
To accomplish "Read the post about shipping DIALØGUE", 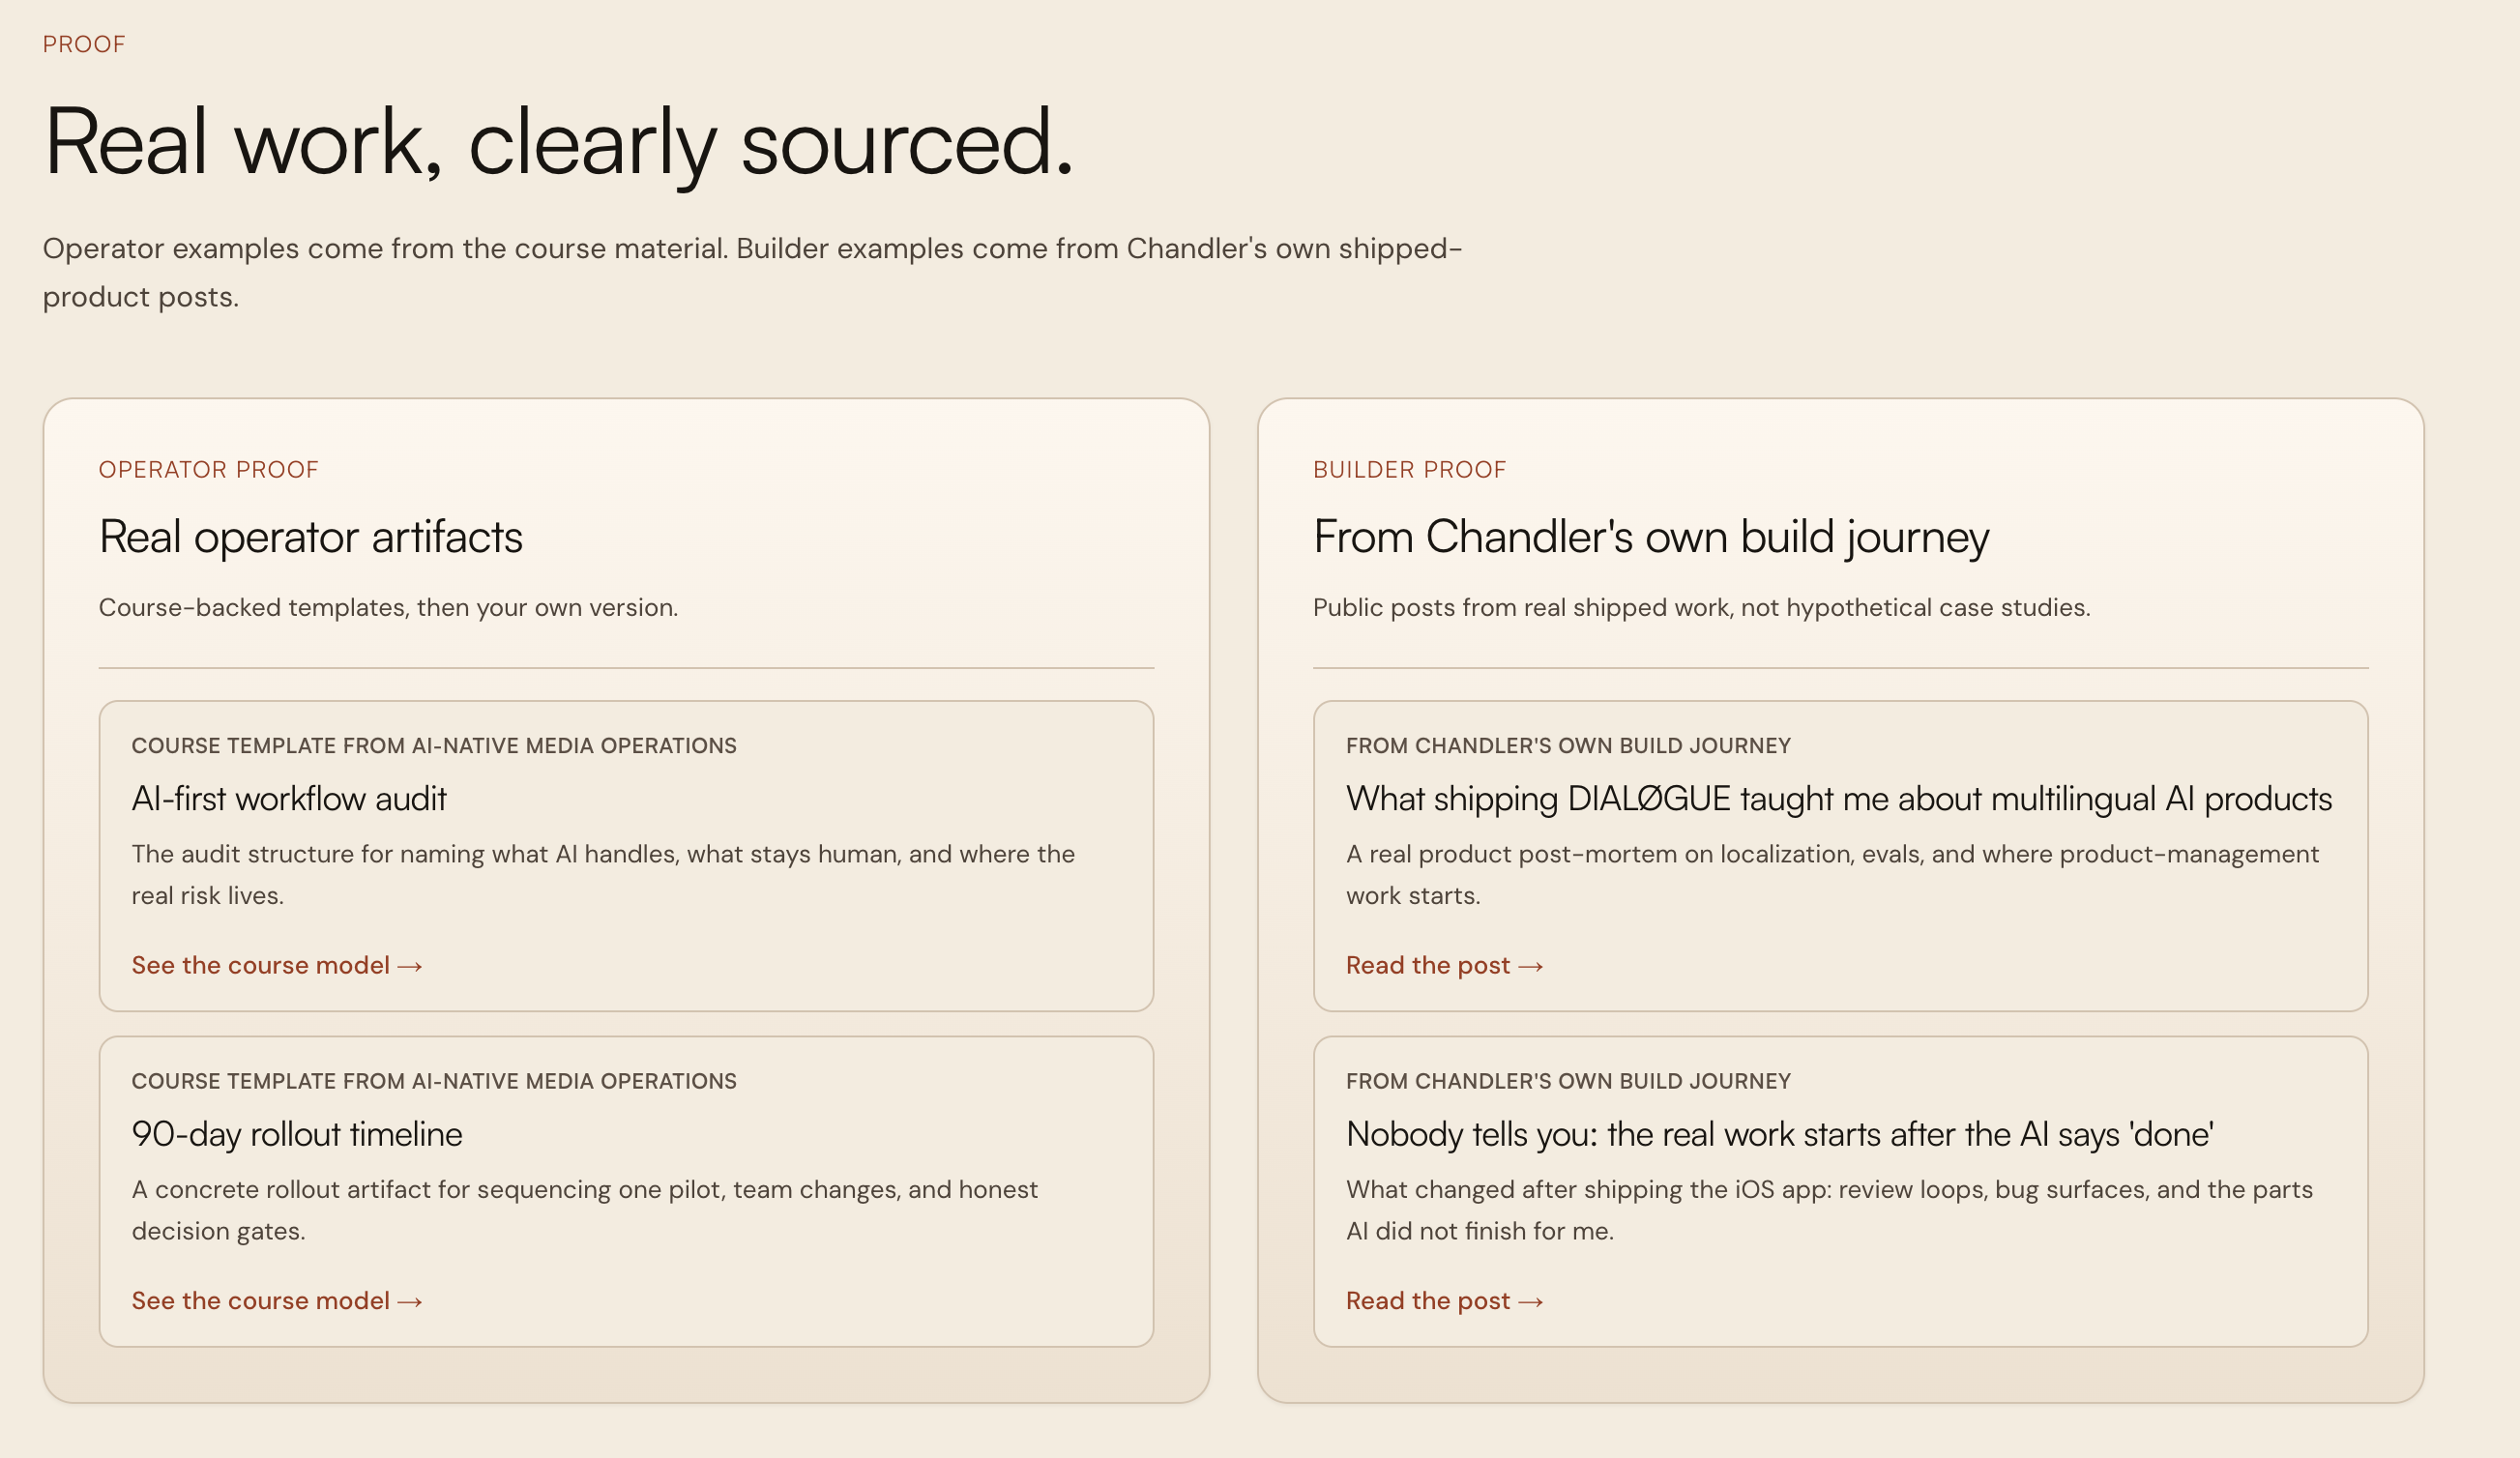I will tap(1444, 965).
